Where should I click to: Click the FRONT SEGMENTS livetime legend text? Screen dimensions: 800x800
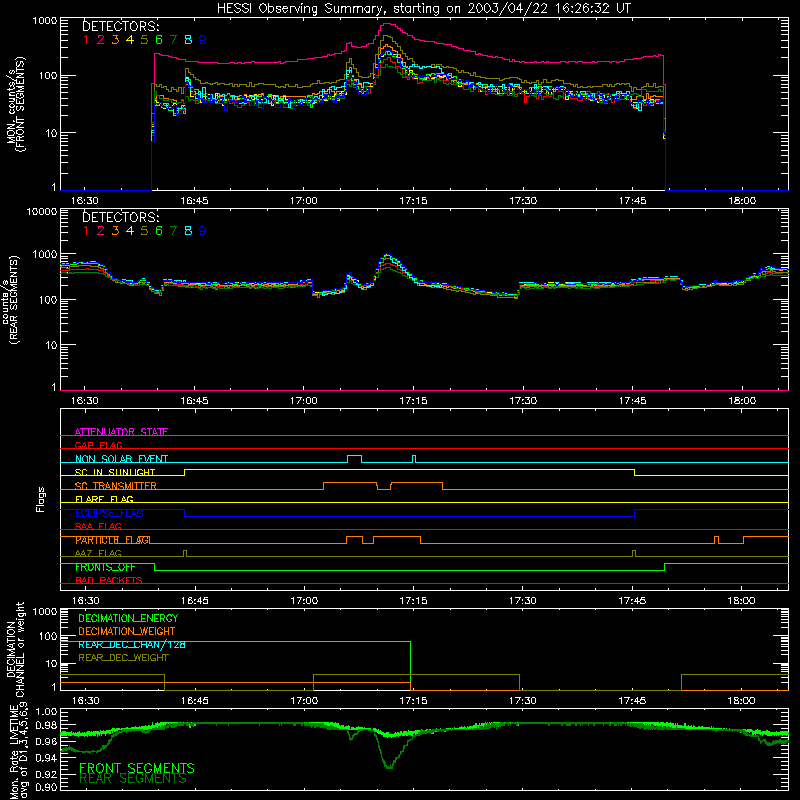[x=137, y=768]
